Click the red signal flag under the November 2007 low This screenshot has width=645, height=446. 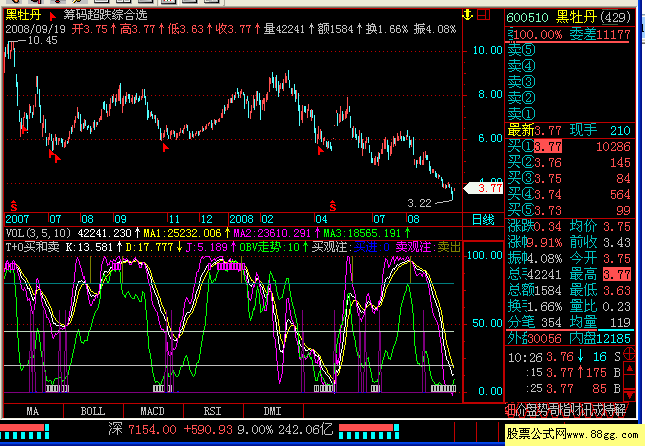166,147
